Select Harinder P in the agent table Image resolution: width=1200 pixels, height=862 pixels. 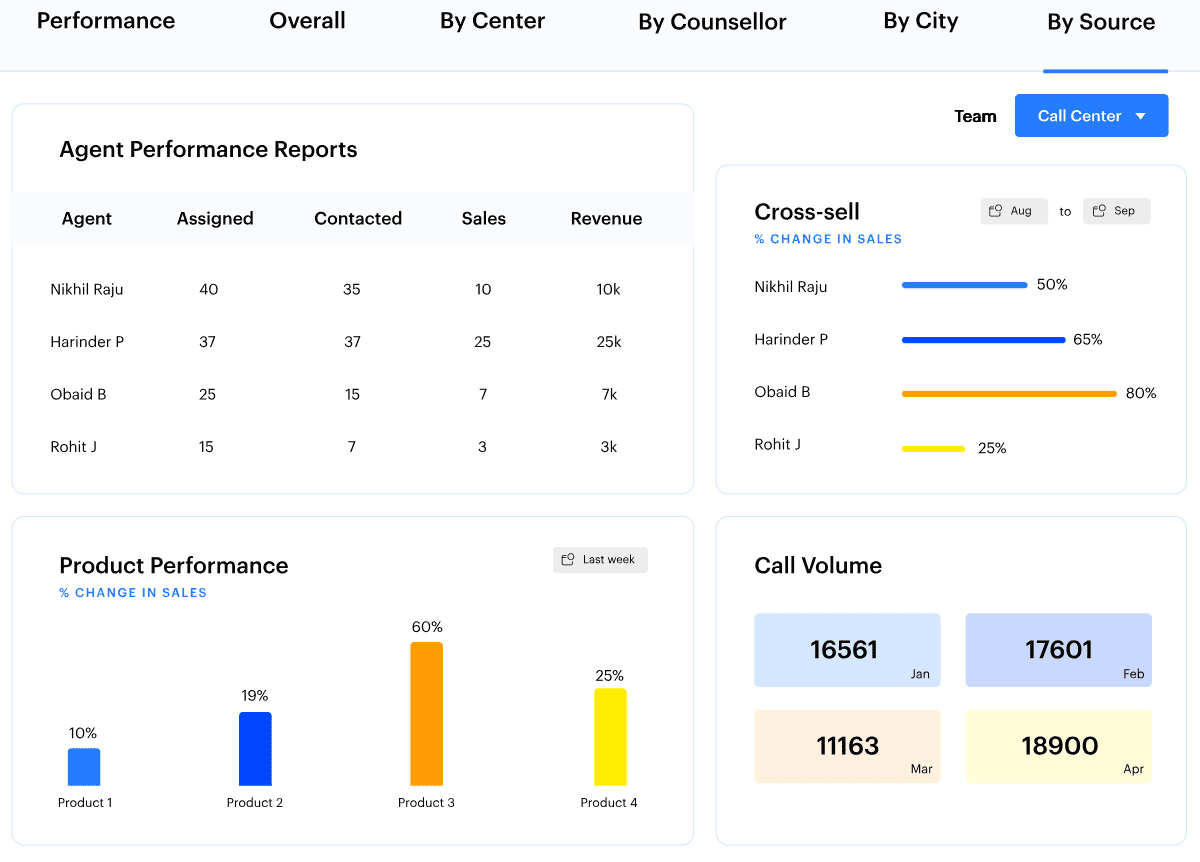tap(87, 342)
